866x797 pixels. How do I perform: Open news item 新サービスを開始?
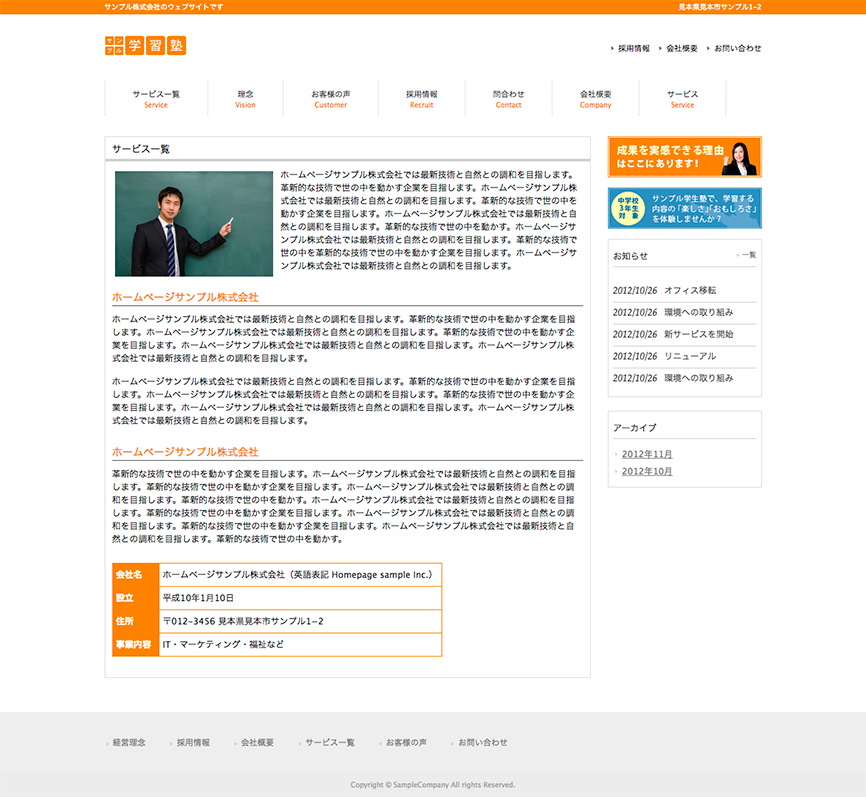click(x=699, y=335)
